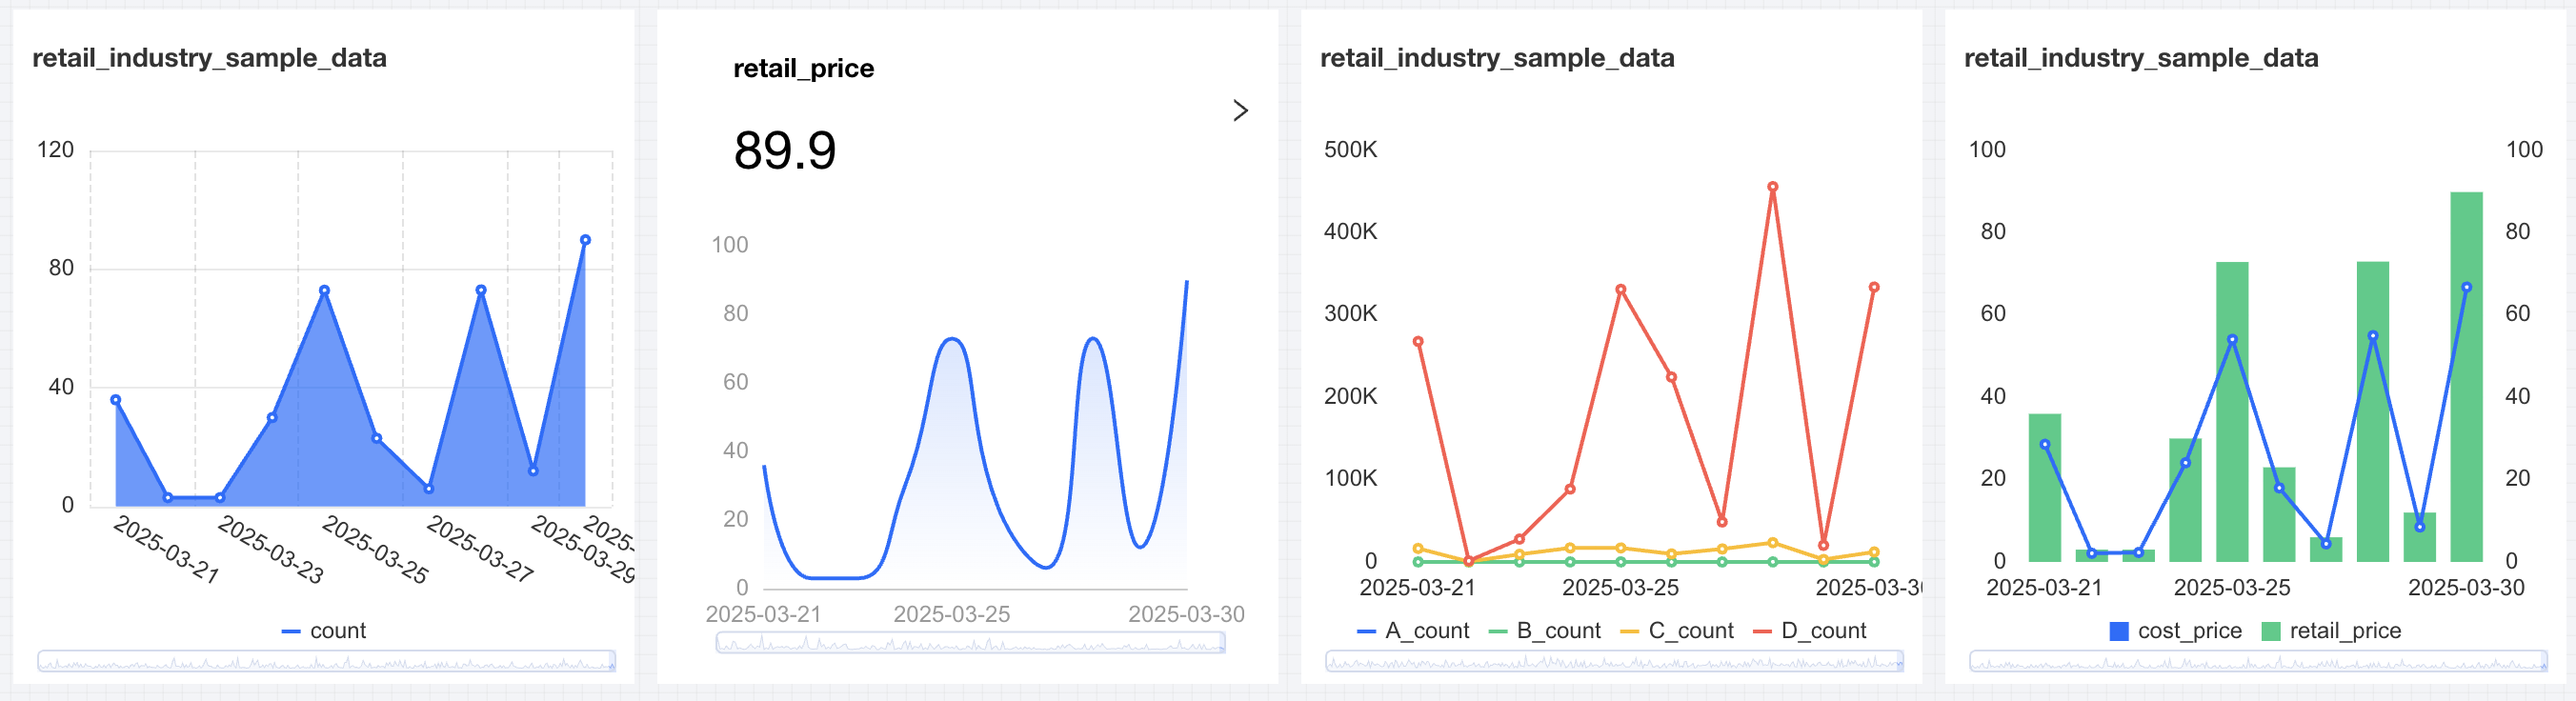This screenshot has height=701, width=2576.
Task: Toggle the C_count legend entry
Action: (1677, 631)
